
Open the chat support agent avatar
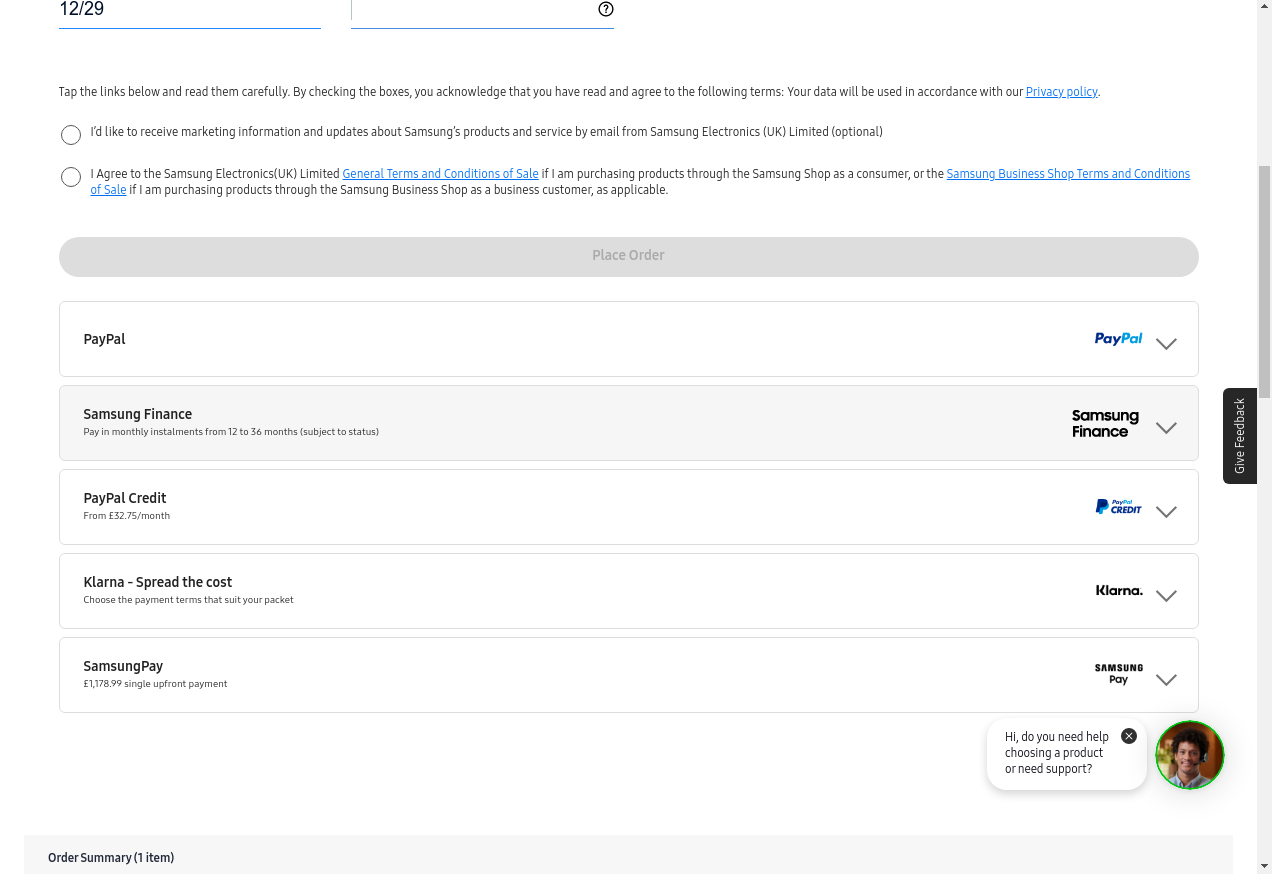[1189, 755]
